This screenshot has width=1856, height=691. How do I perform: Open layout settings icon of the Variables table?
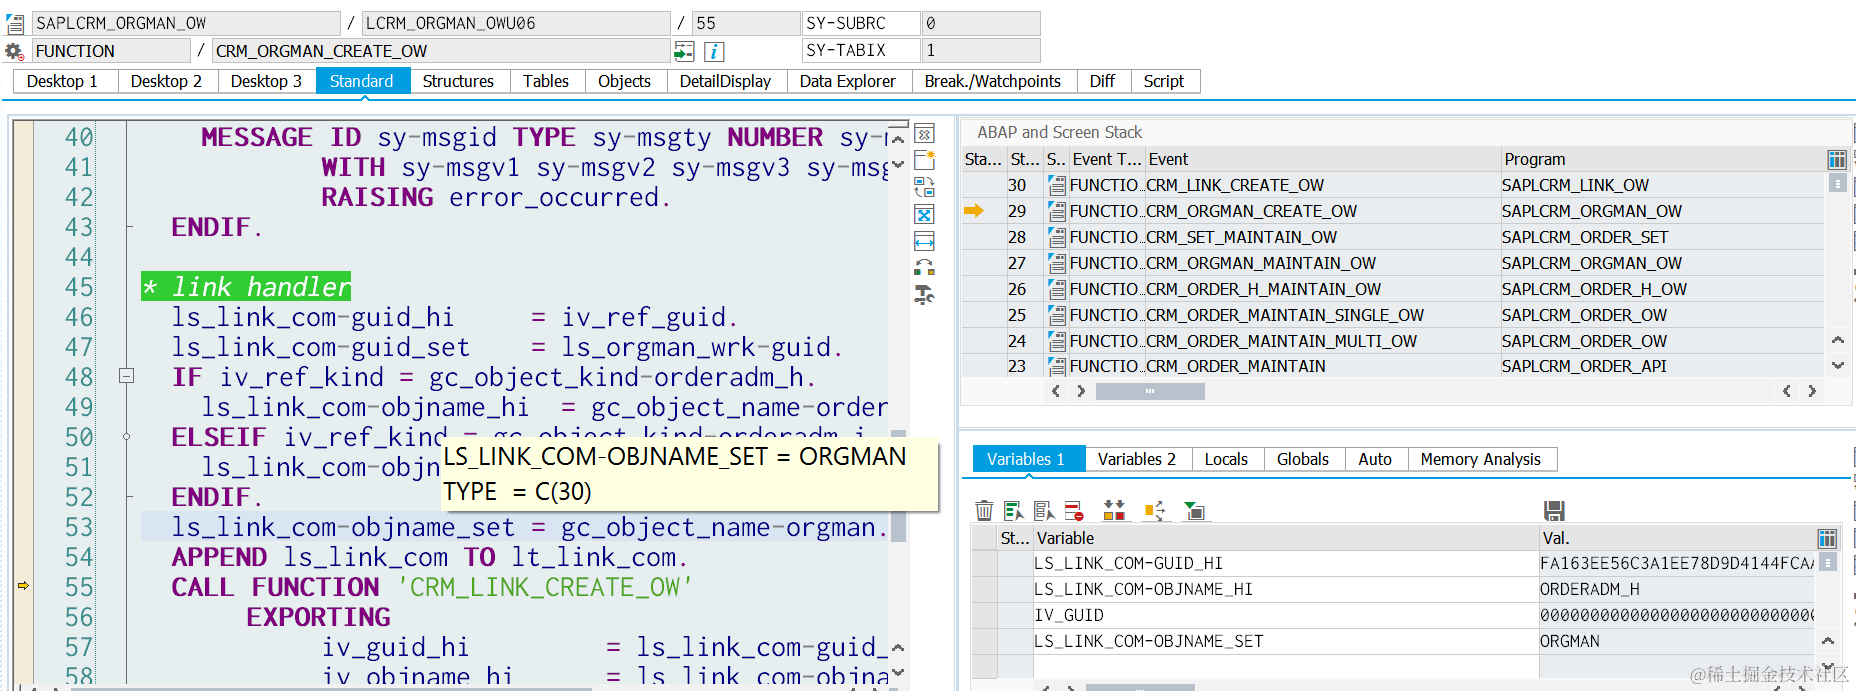point(1827,538)
